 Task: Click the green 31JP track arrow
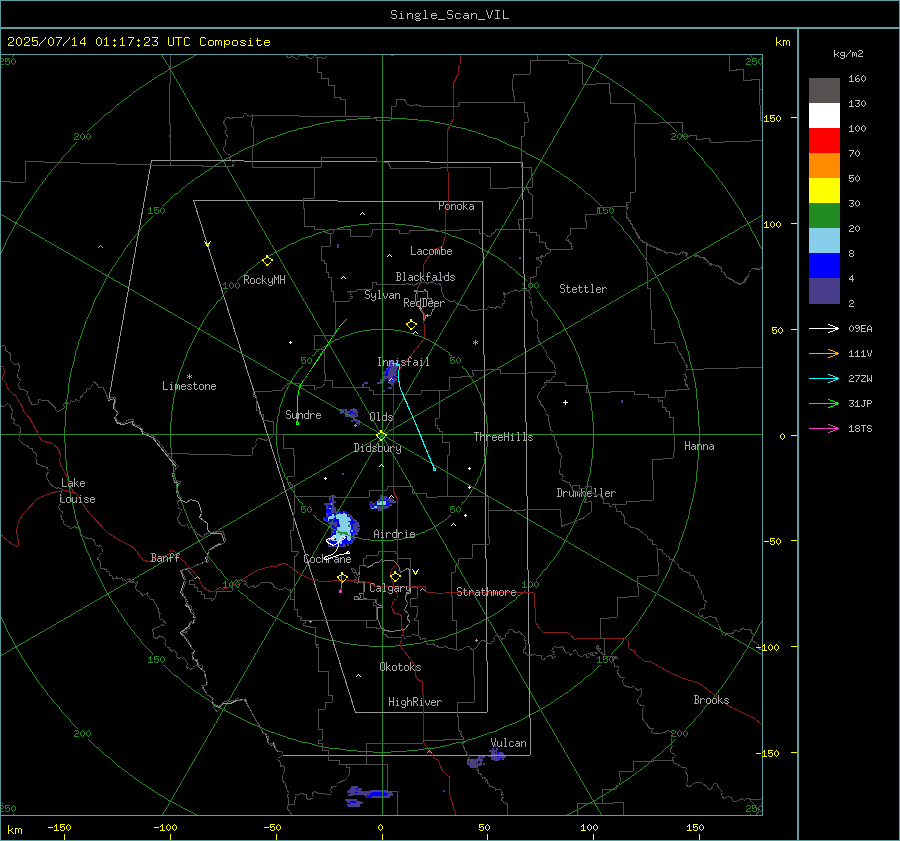click(x=824, y=404)
